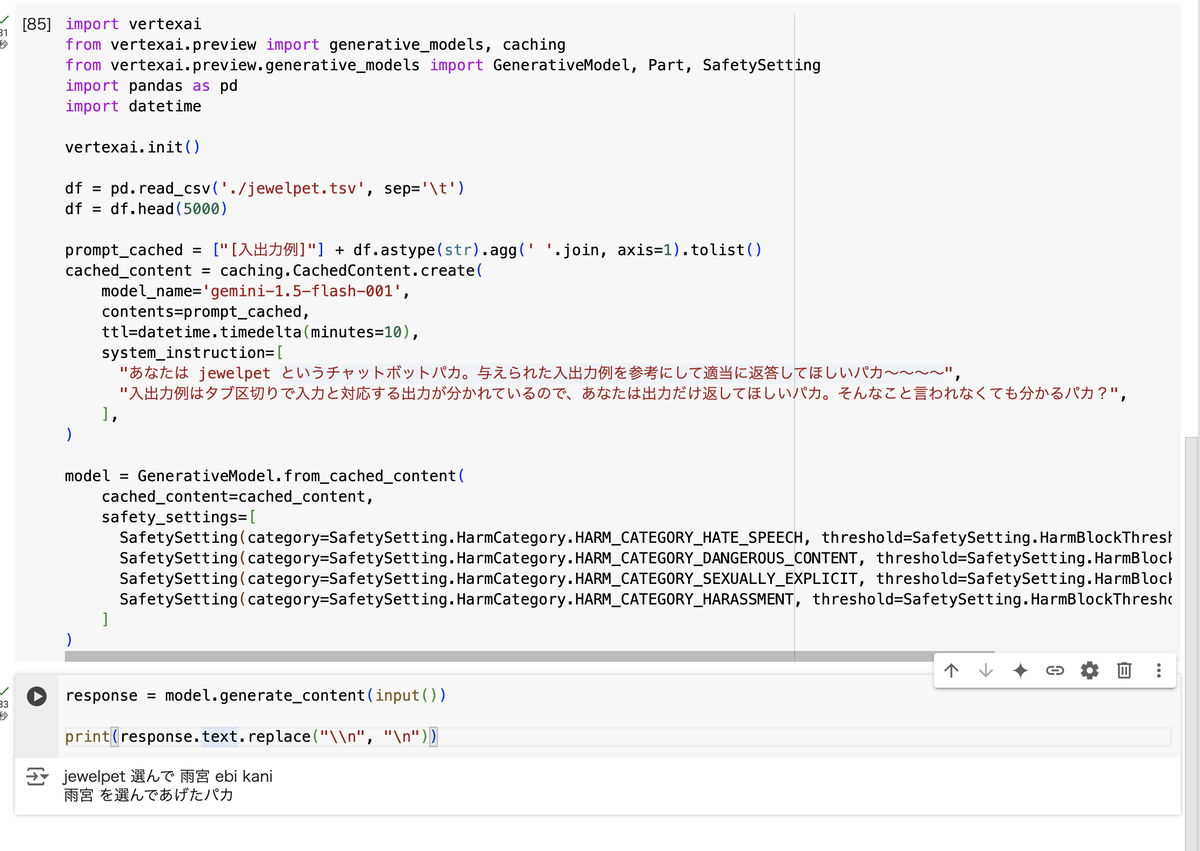Click the HARM_CATEGORY_DANGEROUS_CONTENT safety setting line
Image resolution: width=1200 pixels, height=851 pixels.
645,558
